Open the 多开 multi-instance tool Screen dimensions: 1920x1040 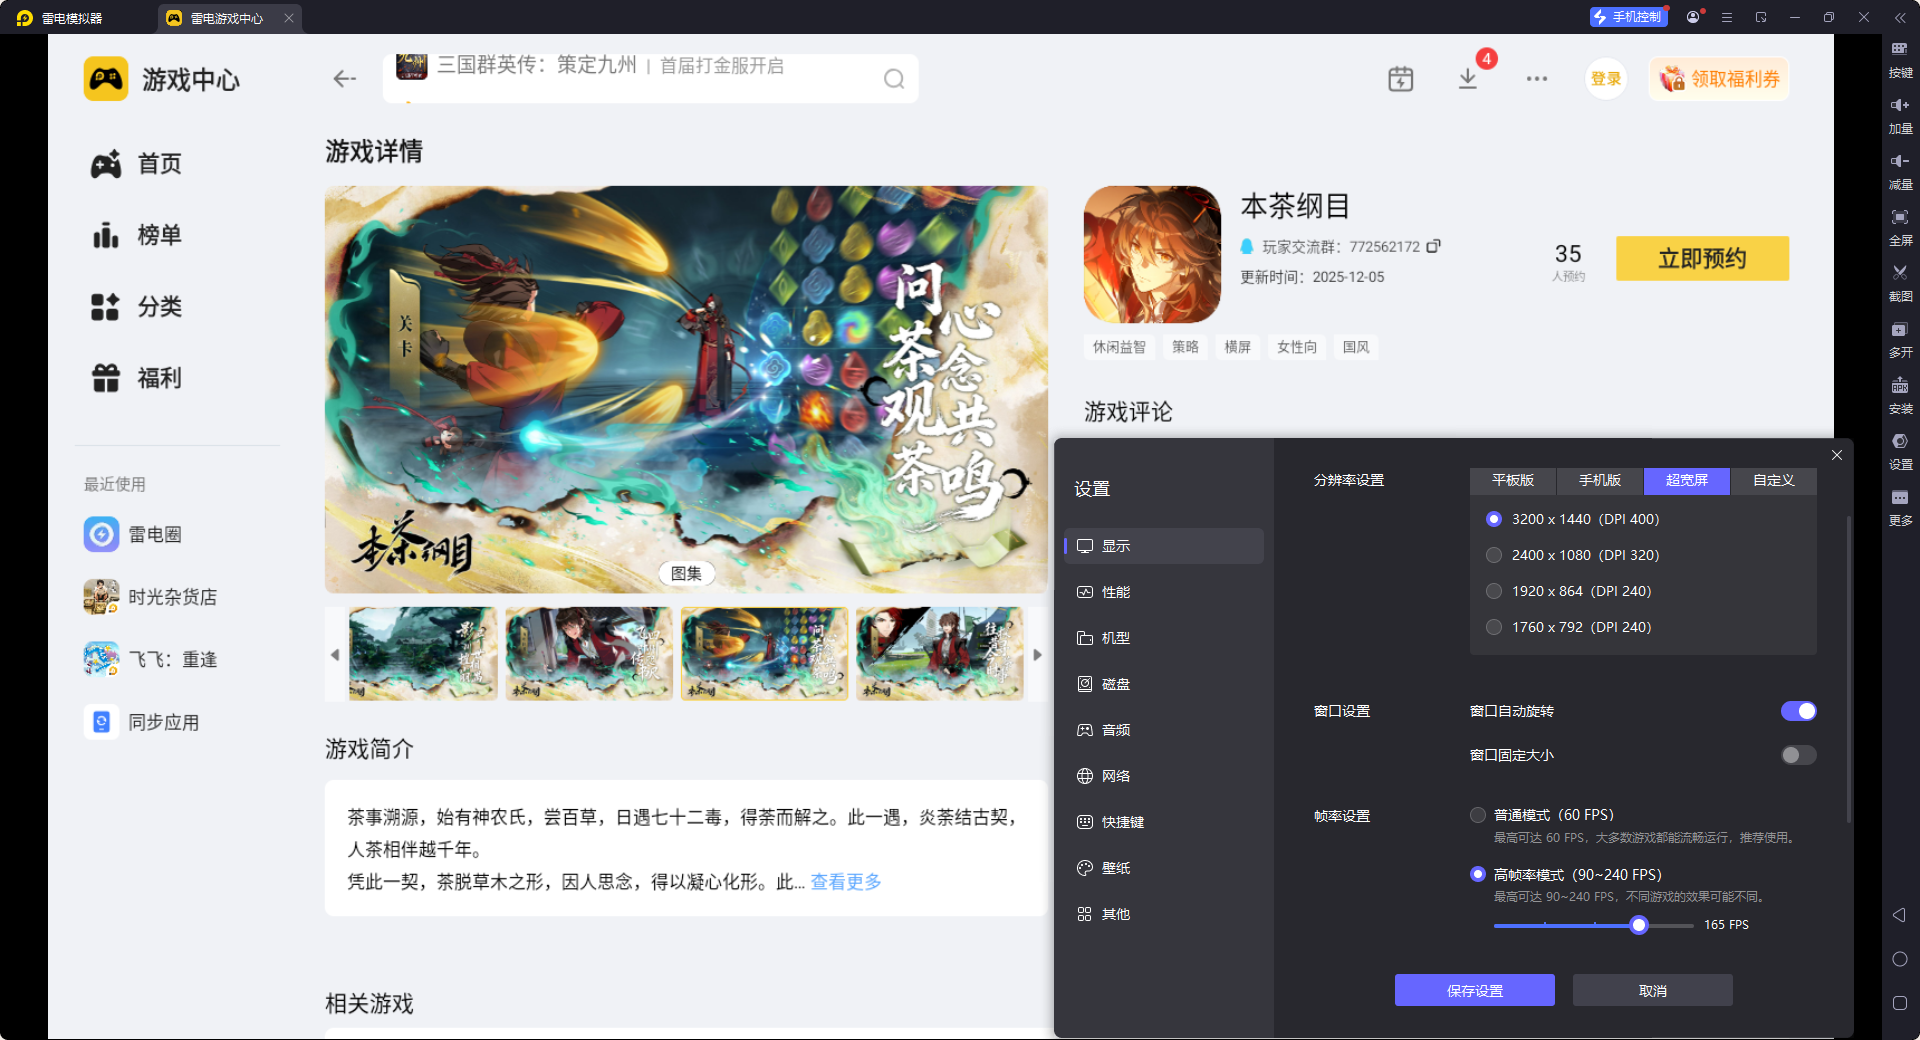[1900, 339]
